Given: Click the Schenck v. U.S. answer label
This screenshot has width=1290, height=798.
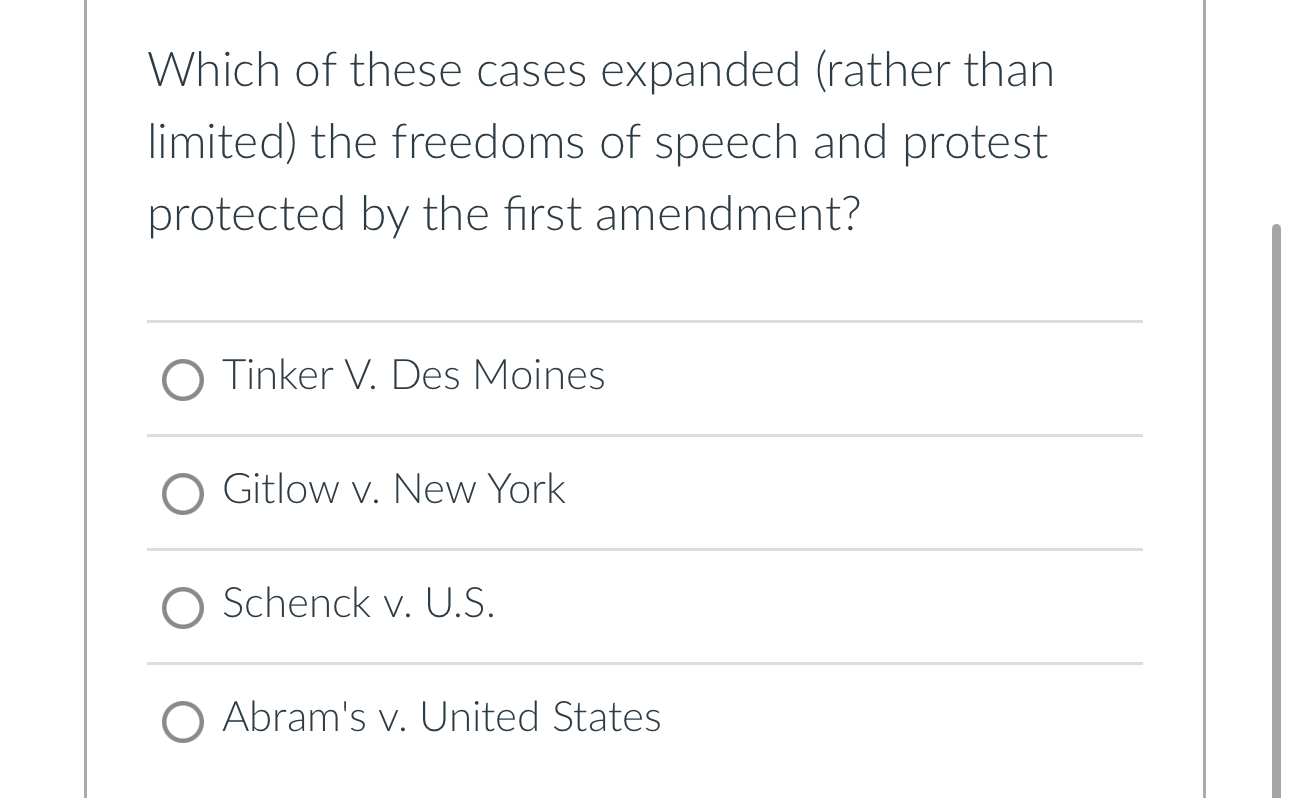Looking at the screenshot, I should point(358,604).
